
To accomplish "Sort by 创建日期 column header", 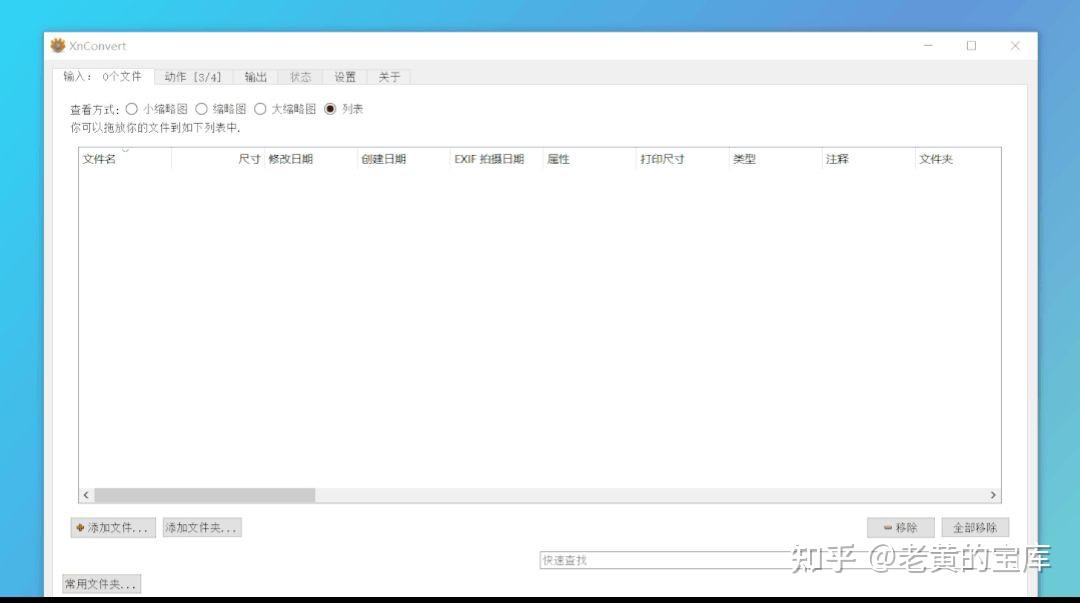I will 404,159.
